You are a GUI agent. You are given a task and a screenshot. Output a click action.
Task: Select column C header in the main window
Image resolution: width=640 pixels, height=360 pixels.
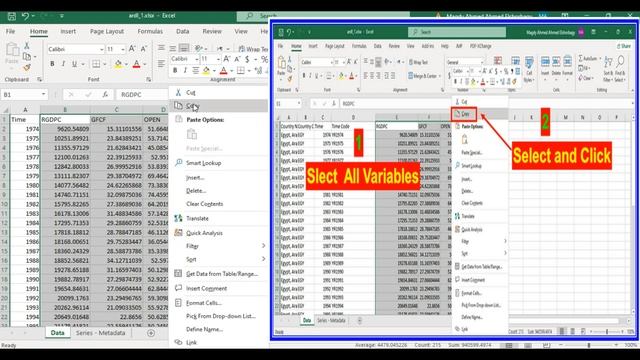coord(116,109)
